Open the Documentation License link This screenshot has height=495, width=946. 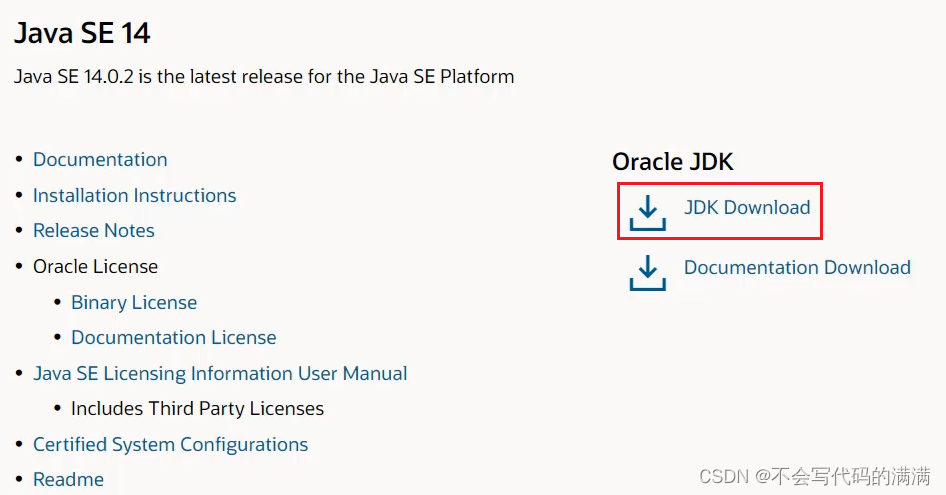click(x=174, y=337)
